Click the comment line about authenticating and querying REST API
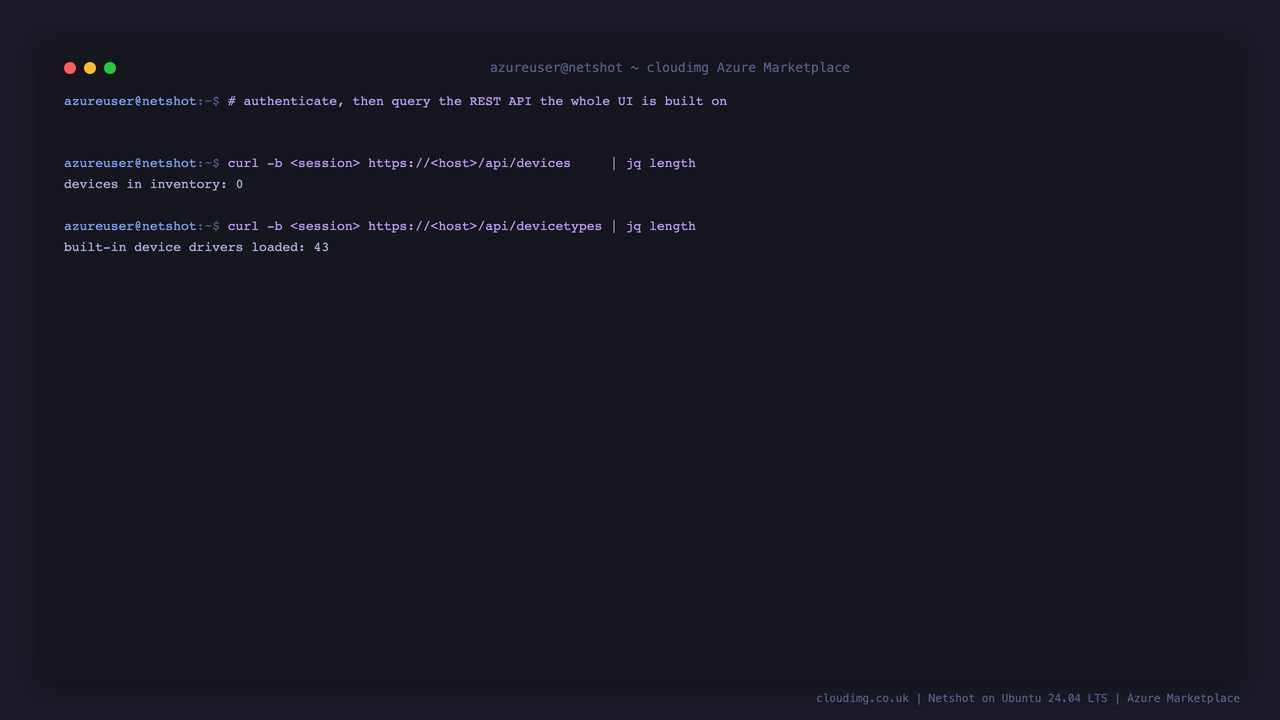Screen dimensions: 1280x720 pos(477,101)
